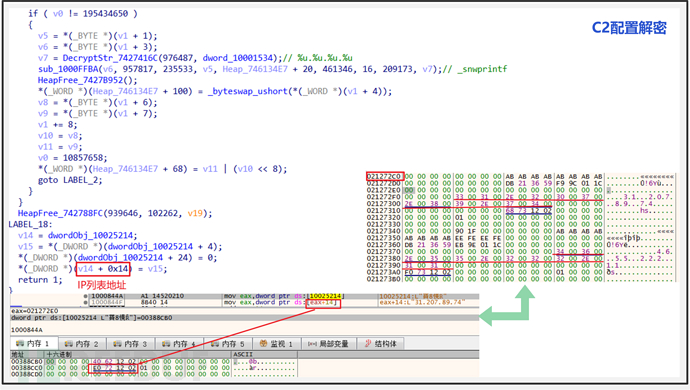Viewport: 690px width, 390px height.
Task: Click the comment eax+14:L"31.207.89.74"
Action: coord(422,302)
